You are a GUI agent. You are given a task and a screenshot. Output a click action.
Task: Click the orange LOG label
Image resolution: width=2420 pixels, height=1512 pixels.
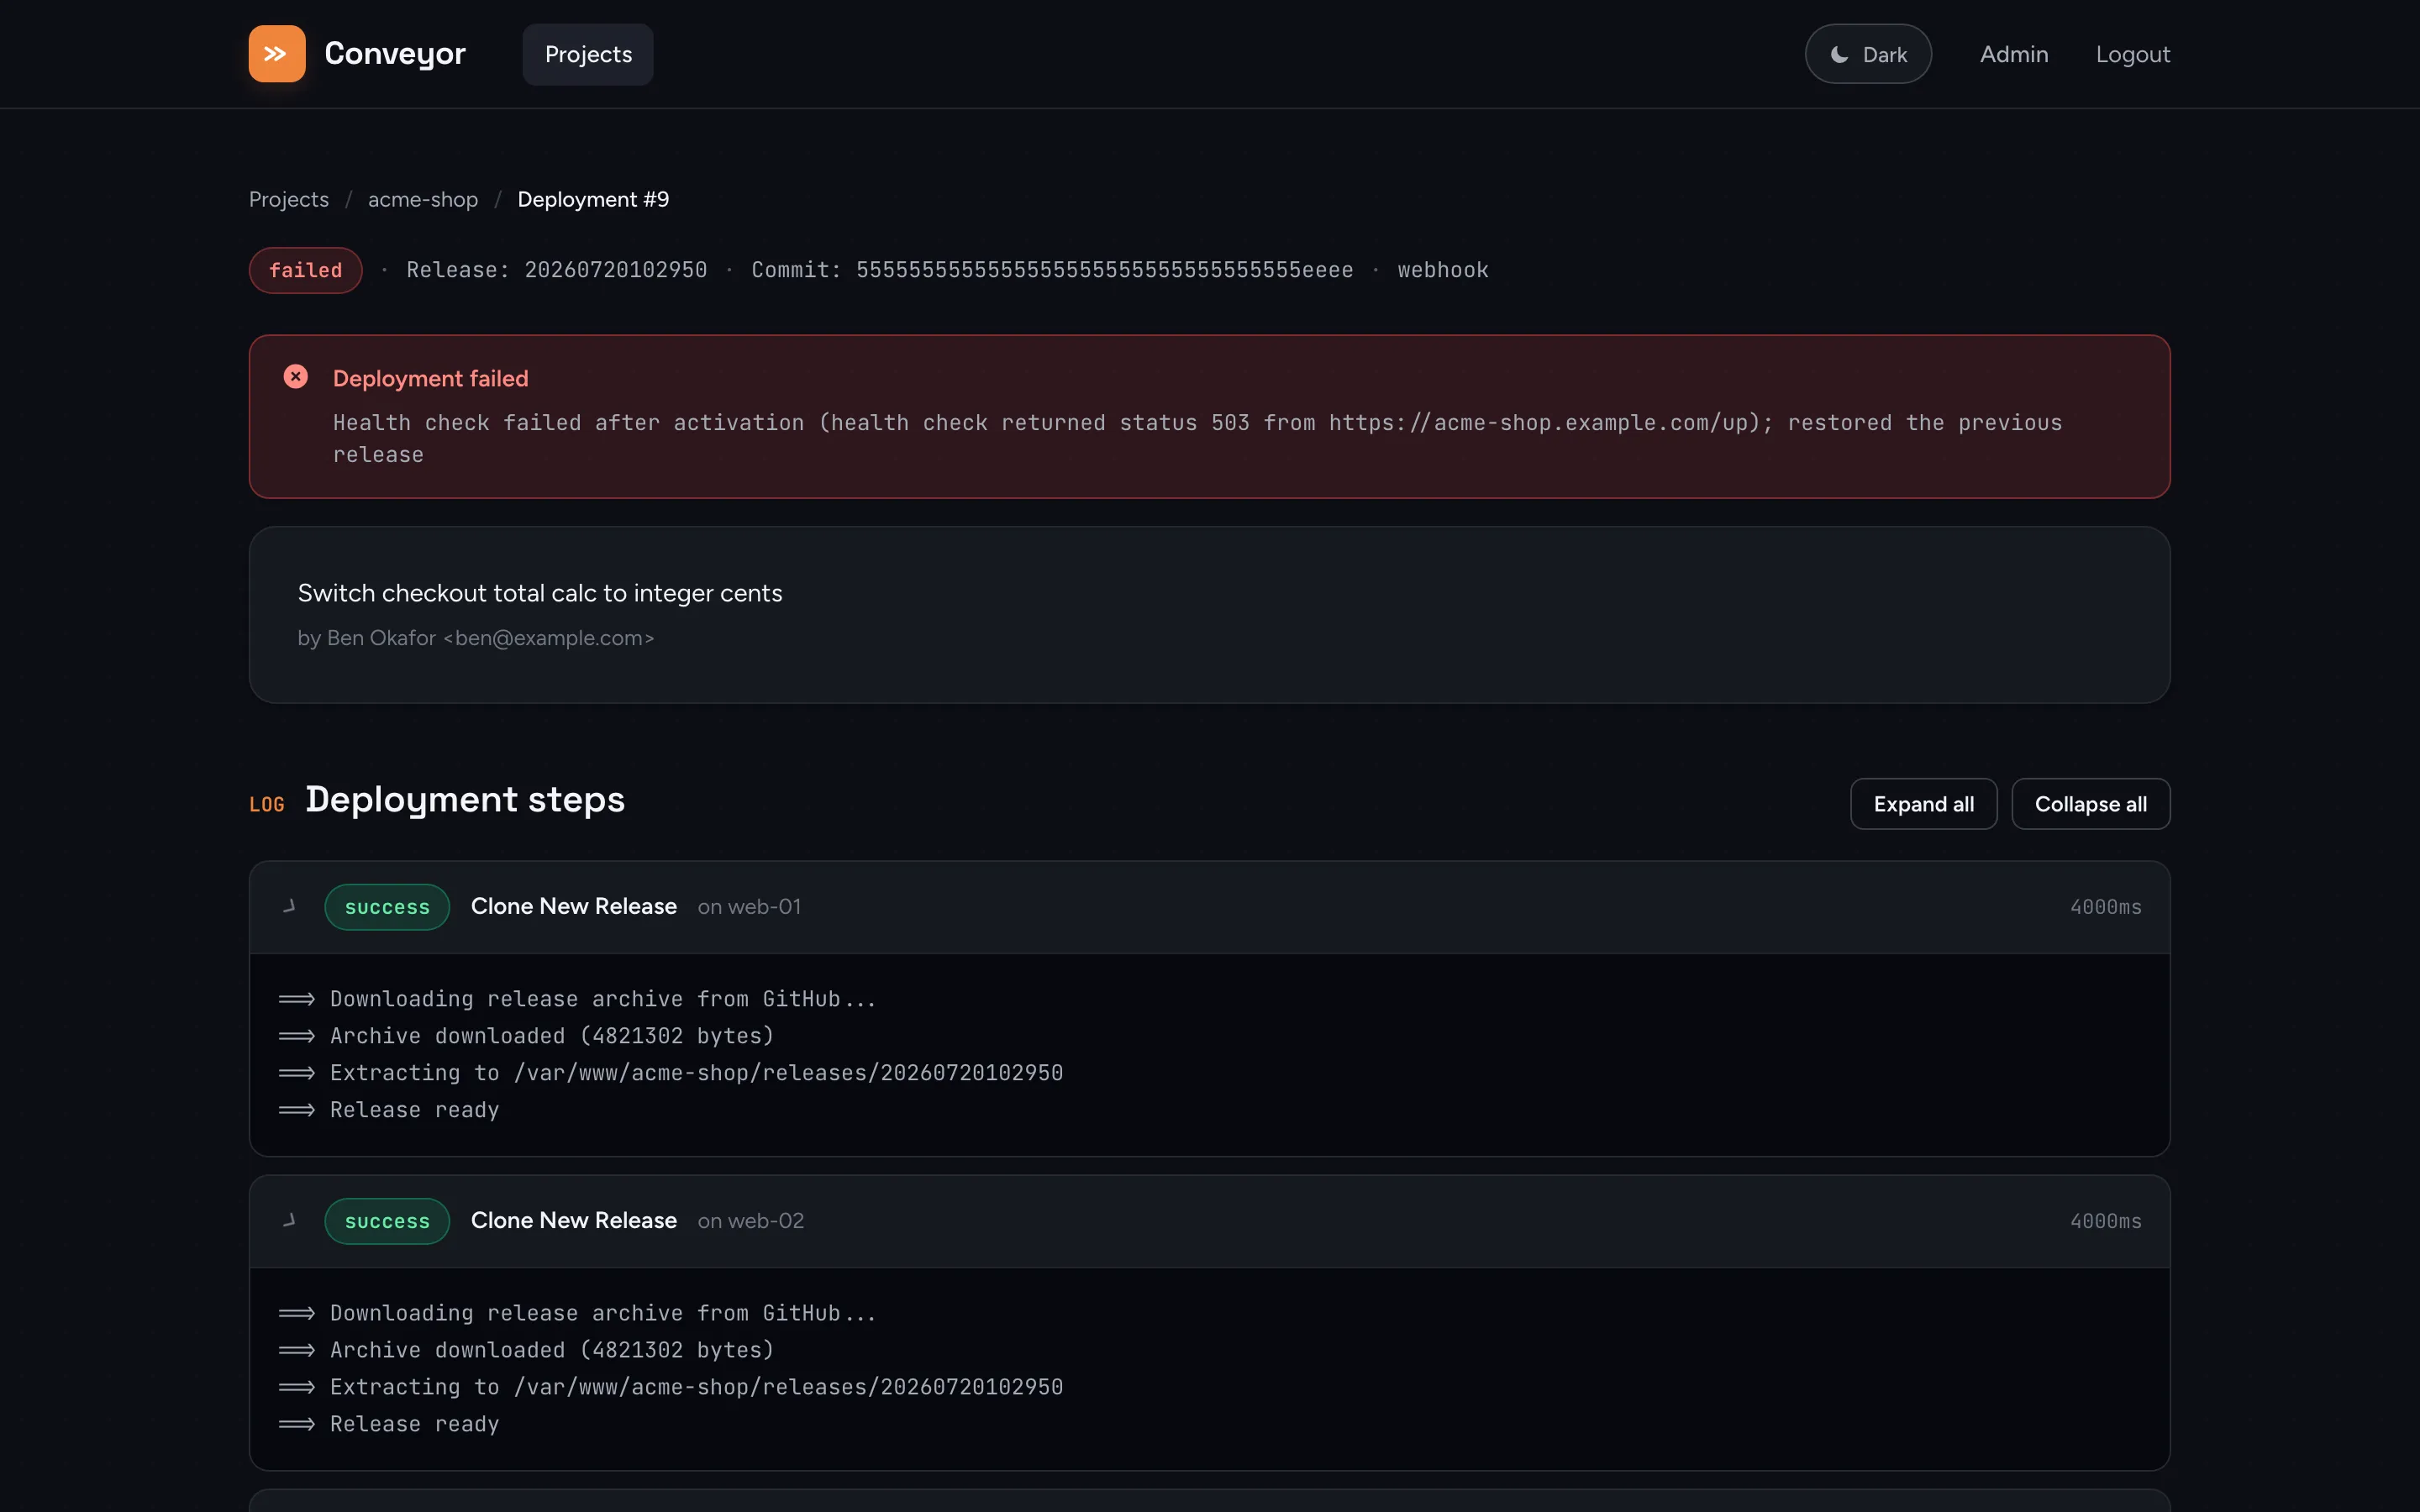pos(267,805)
